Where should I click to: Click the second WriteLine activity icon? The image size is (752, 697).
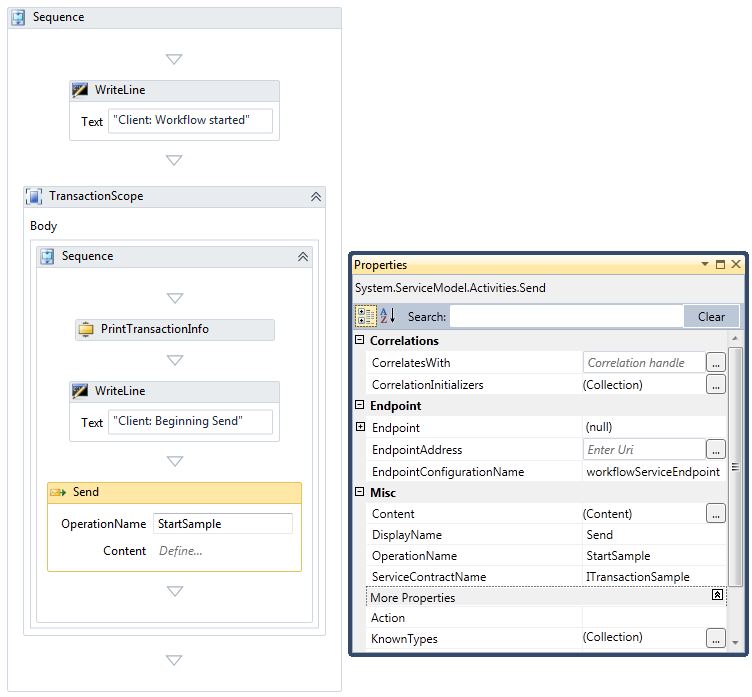tap(80, 391)
